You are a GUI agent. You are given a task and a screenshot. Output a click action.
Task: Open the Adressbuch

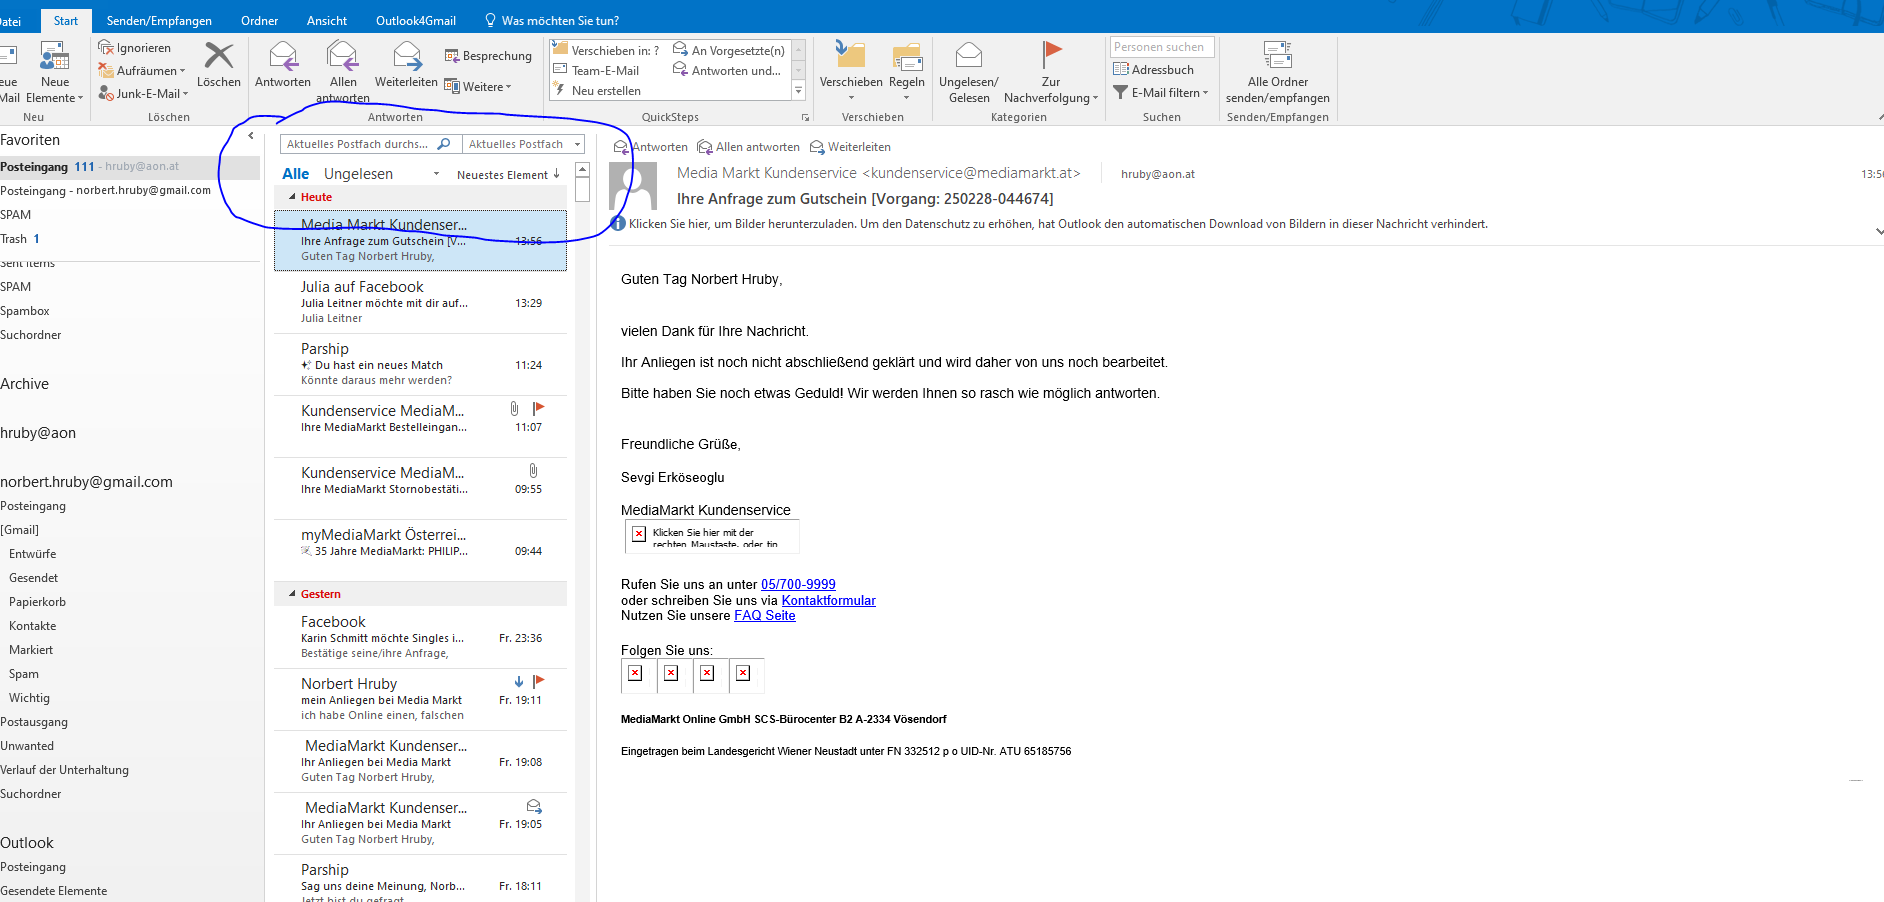click(1153, 70)
